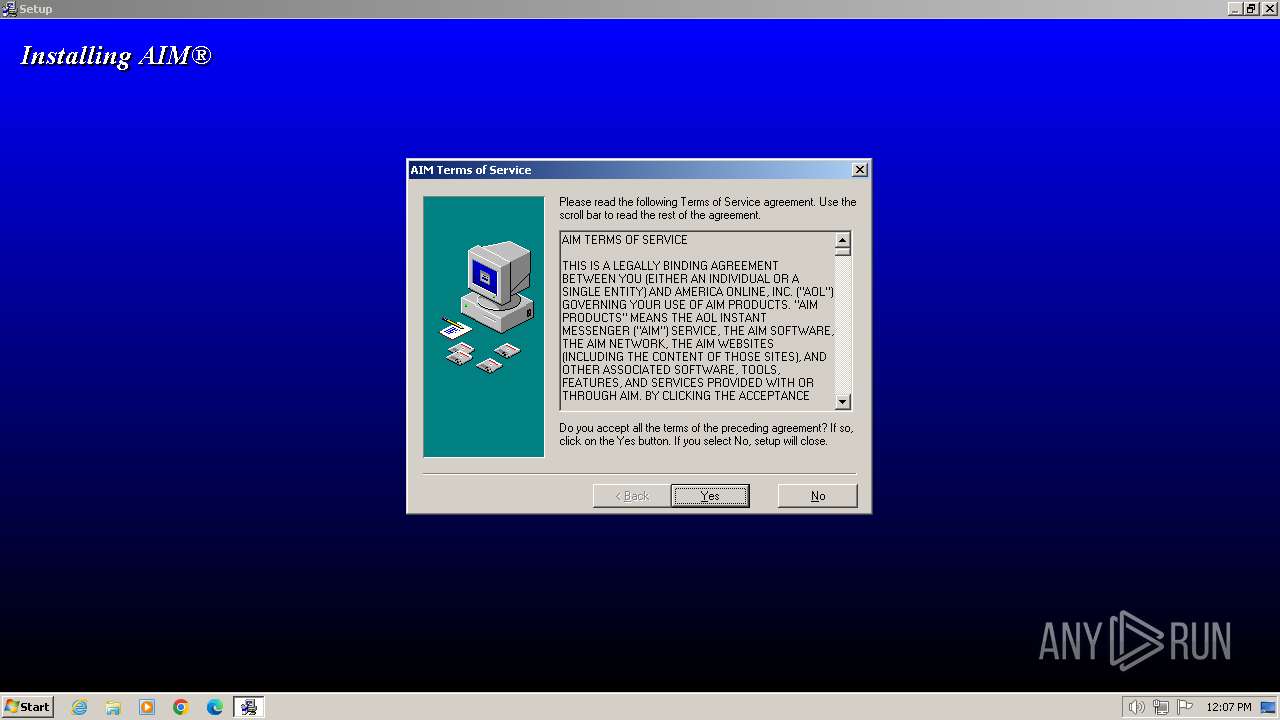Open the Start menu
The height and width of the screenshot is (720, 1280).
point(28,707)
